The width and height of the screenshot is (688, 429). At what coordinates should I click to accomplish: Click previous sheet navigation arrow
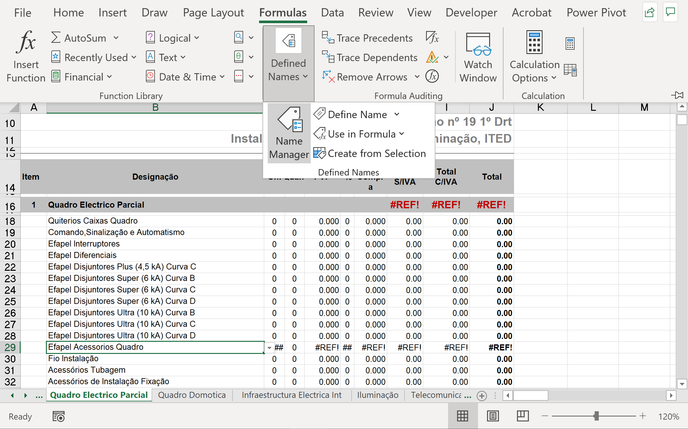[12, 396]
